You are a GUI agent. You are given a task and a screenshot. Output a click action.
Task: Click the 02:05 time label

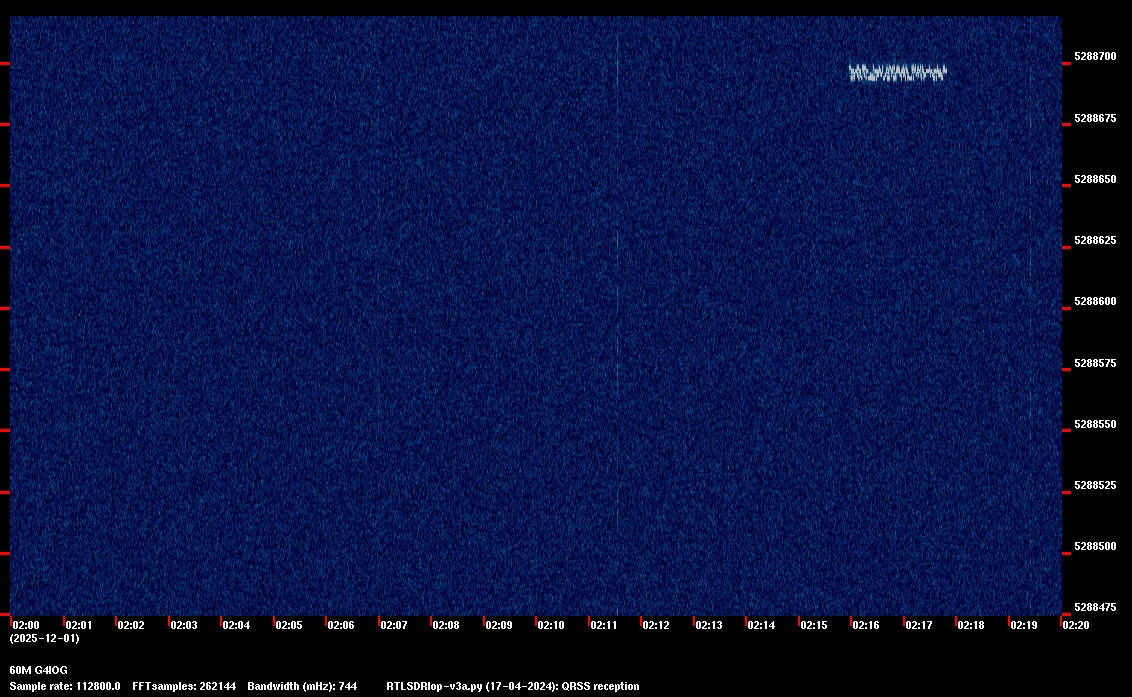[x=289, y=625]
